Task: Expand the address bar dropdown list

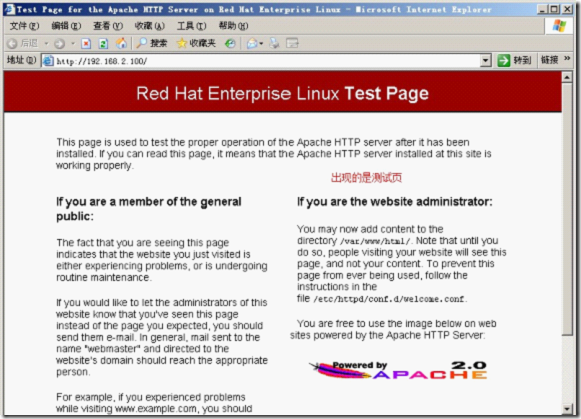Action: 485,61
